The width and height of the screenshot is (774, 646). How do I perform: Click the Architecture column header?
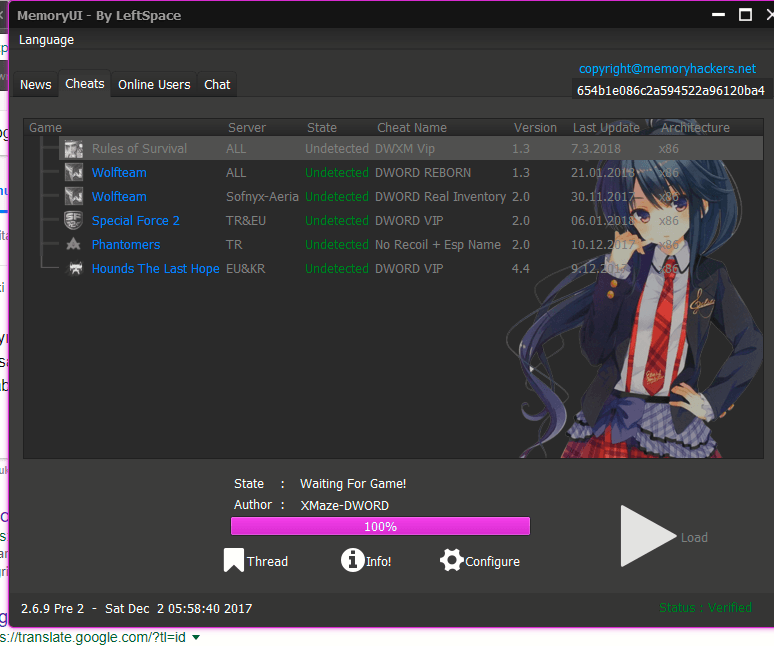click(695, 128)
